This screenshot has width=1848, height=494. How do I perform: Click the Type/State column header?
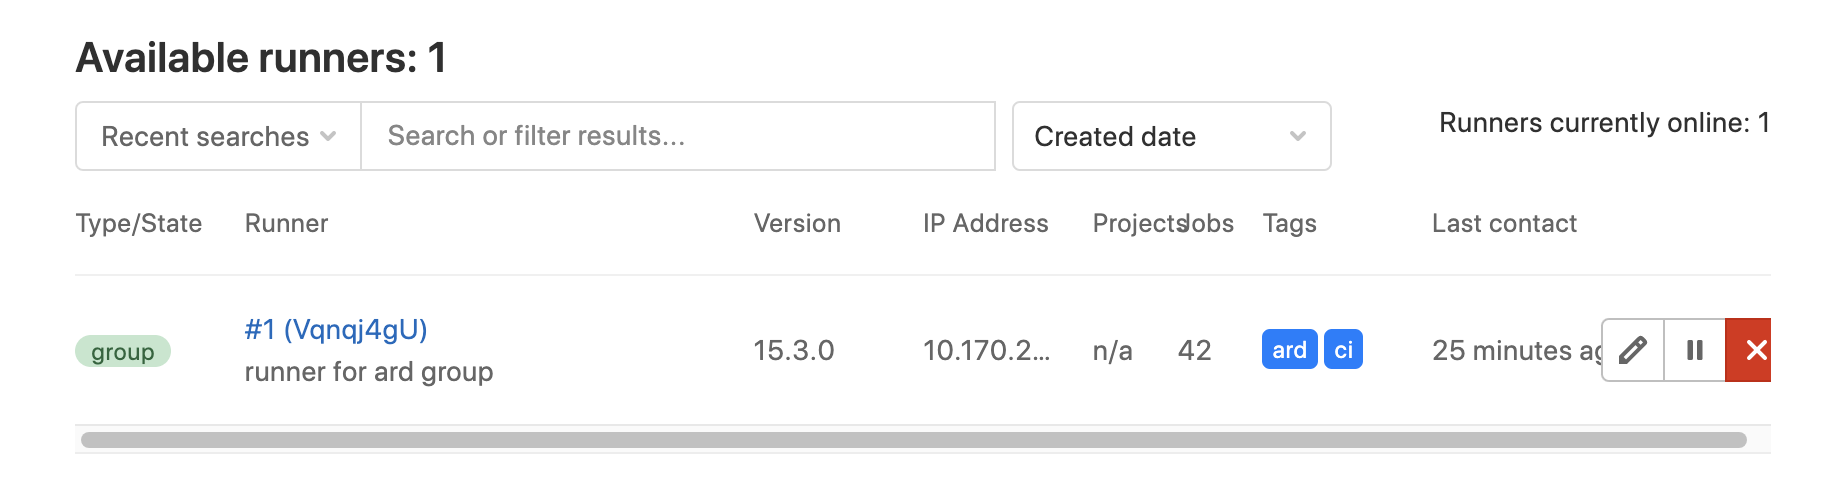(x=139, y=223)
